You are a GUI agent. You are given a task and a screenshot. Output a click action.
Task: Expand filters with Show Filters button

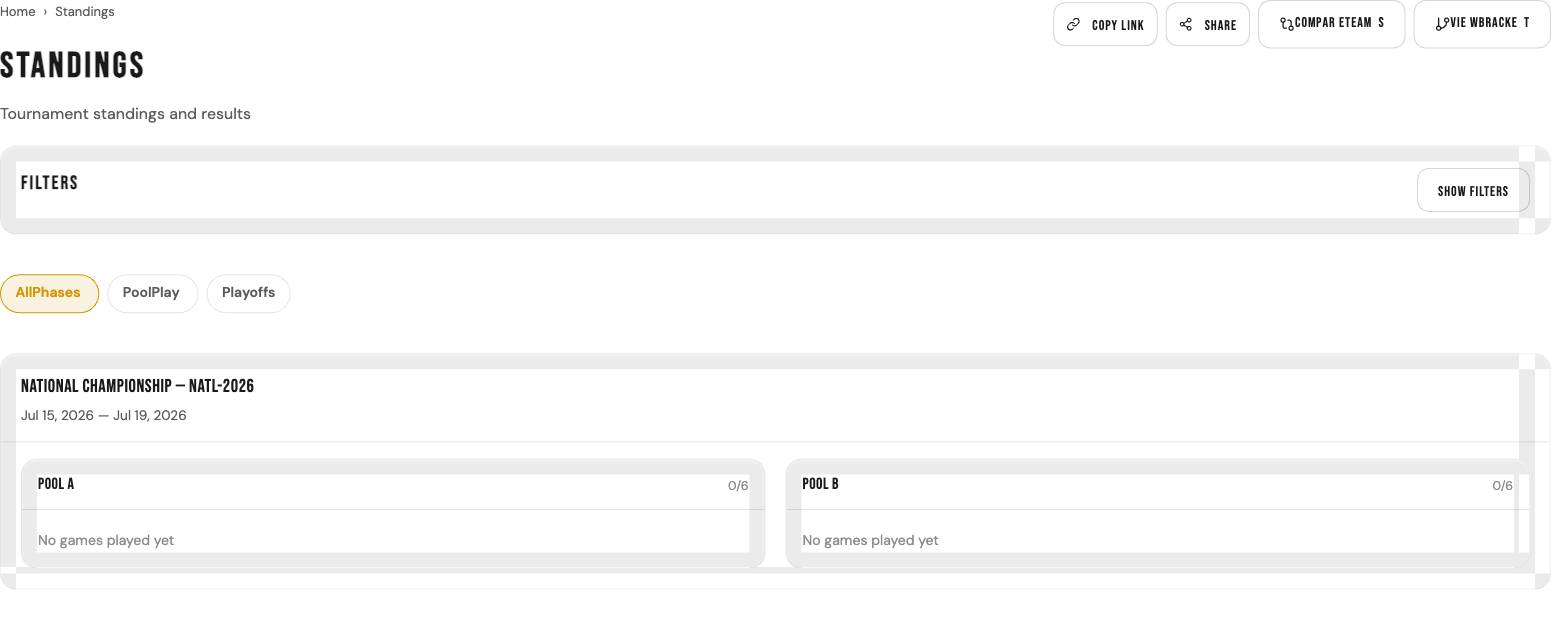(x=1472, y=191)
